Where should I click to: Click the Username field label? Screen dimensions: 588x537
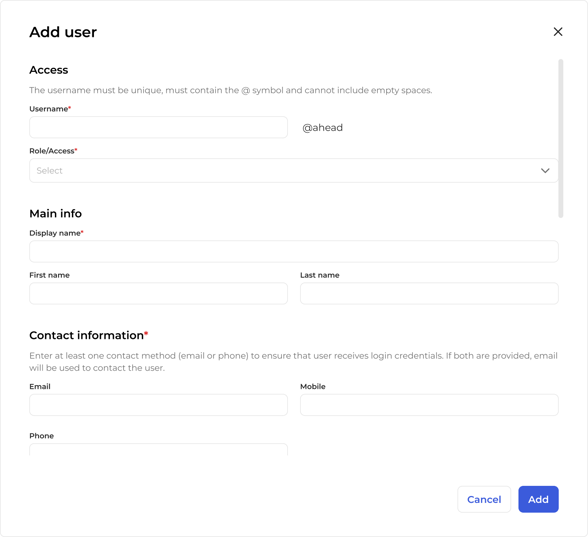pyautogui.click(x=50, y=109)
